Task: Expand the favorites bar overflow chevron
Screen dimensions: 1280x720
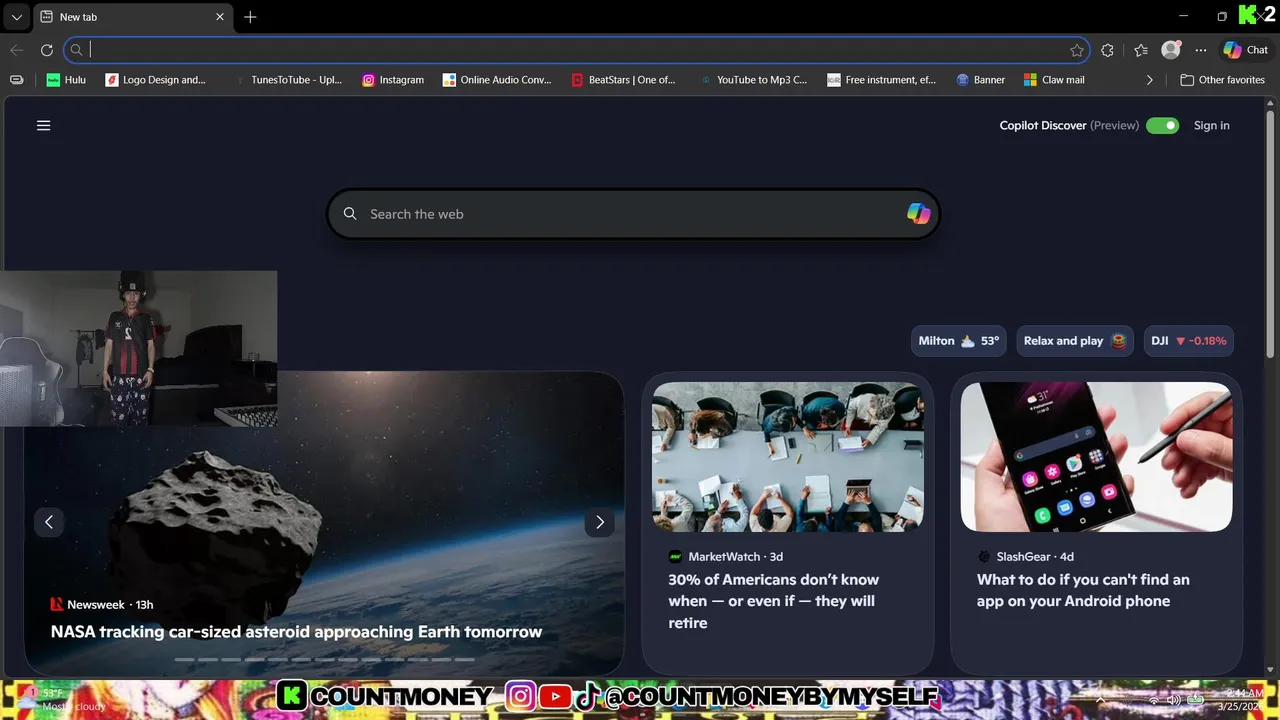Action: 1149,80
